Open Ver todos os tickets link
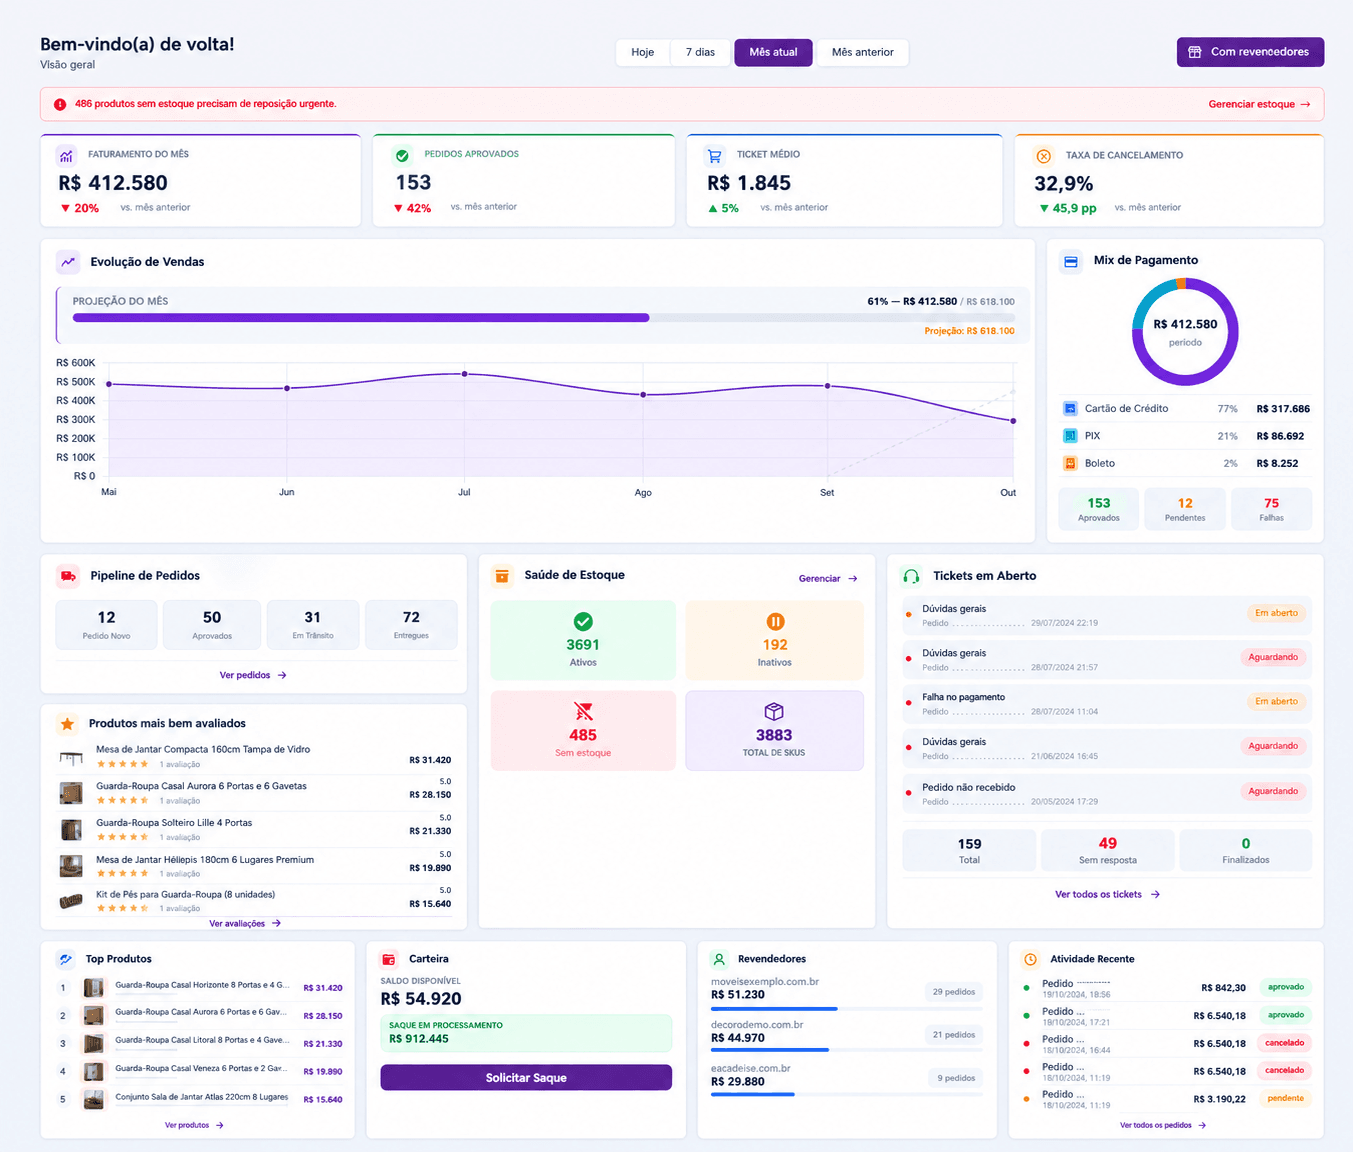The width and height of the screenshot is (1353, 1152). [x=1107, y=895]
